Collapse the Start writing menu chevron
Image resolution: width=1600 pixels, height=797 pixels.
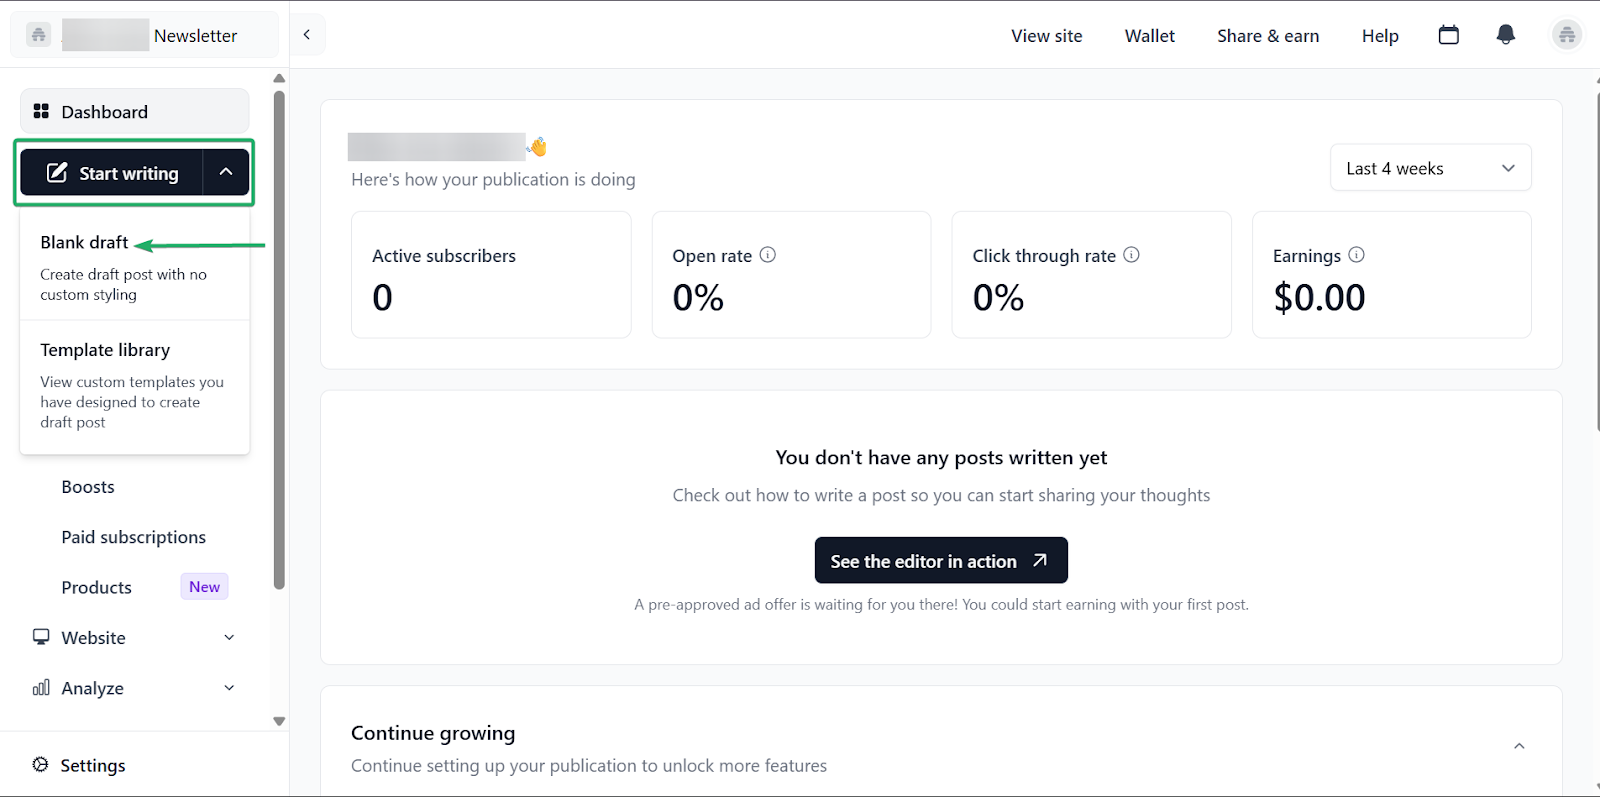225,171
